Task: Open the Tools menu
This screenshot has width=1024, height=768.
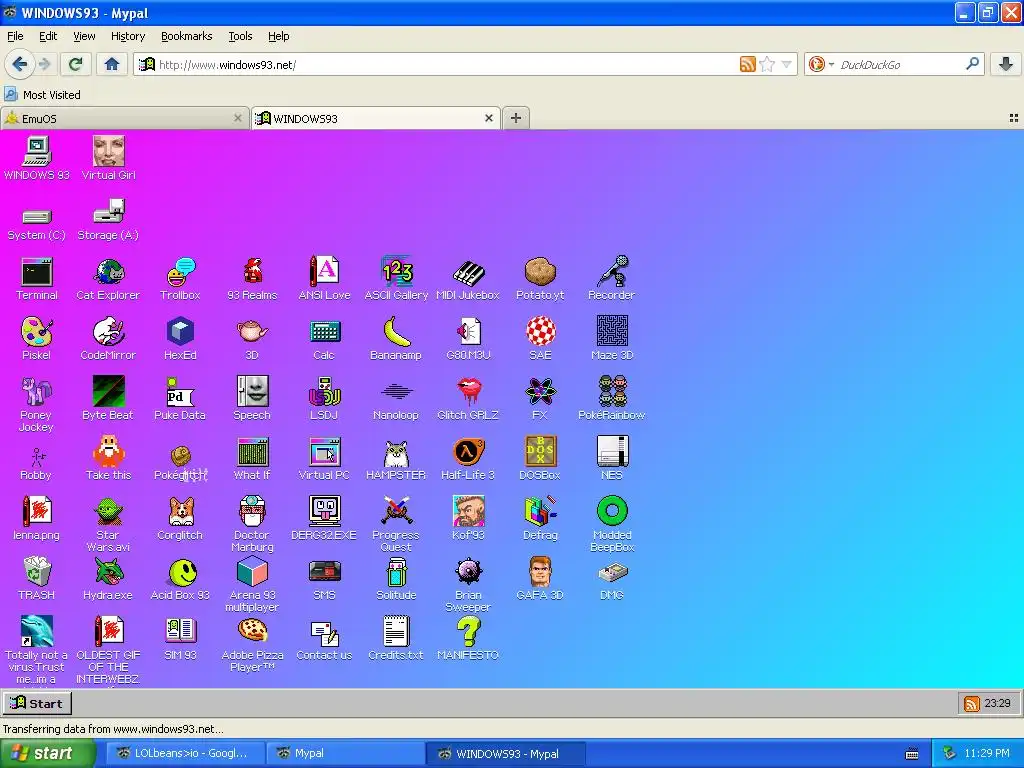Action: [240, 36]
